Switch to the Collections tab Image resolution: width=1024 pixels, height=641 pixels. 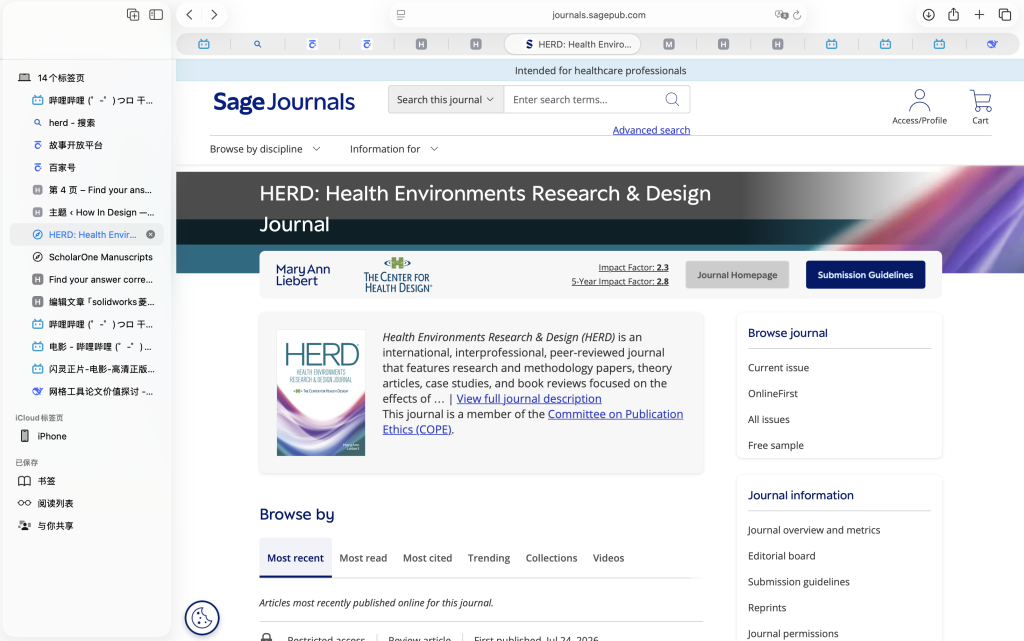coord(551,558)
